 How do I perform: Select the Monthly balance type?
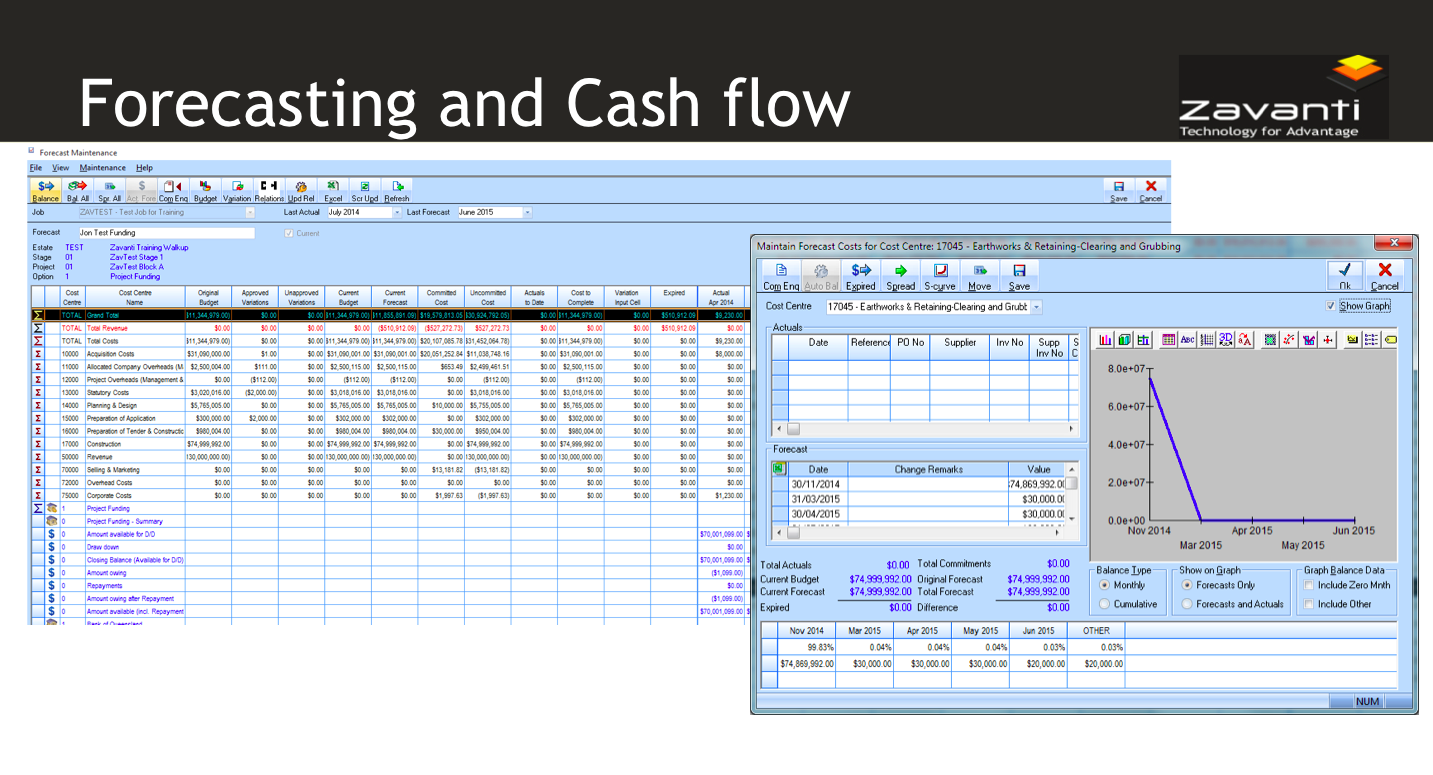click(1105, 585)
